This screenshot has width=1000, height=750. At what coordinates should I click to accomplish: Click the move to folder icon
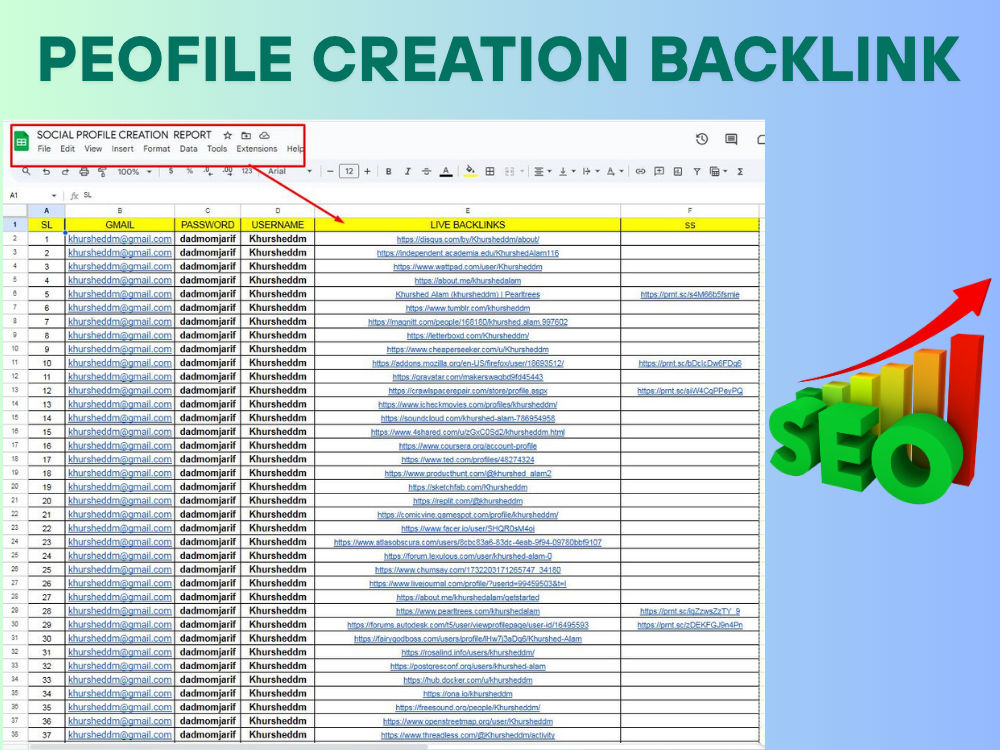pos(246,135)
